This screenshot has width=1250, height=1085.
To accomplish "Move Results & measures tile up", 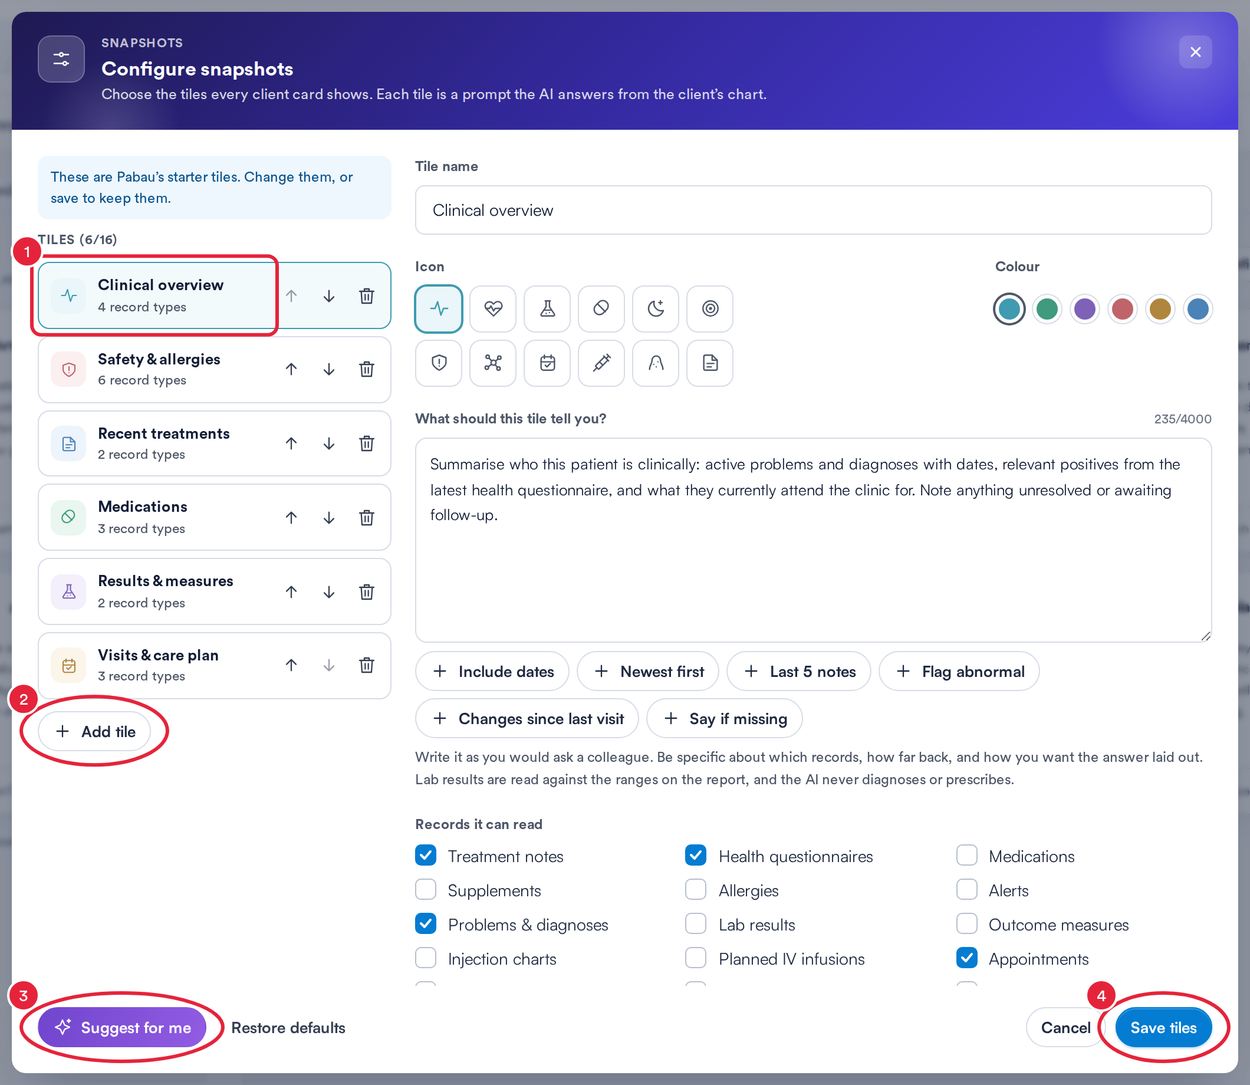I will 291,592.
